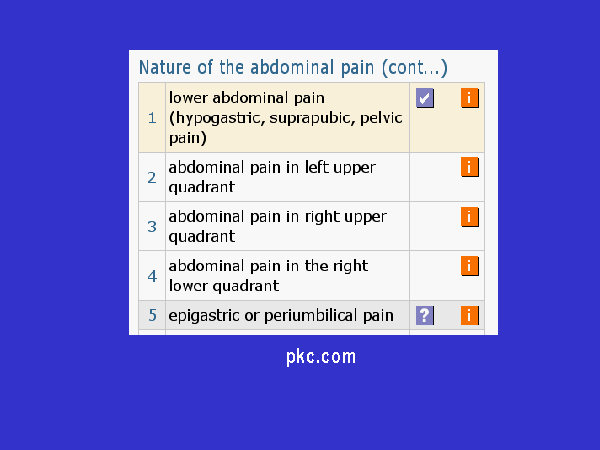Select row number 2

click(x=152, y=178)
